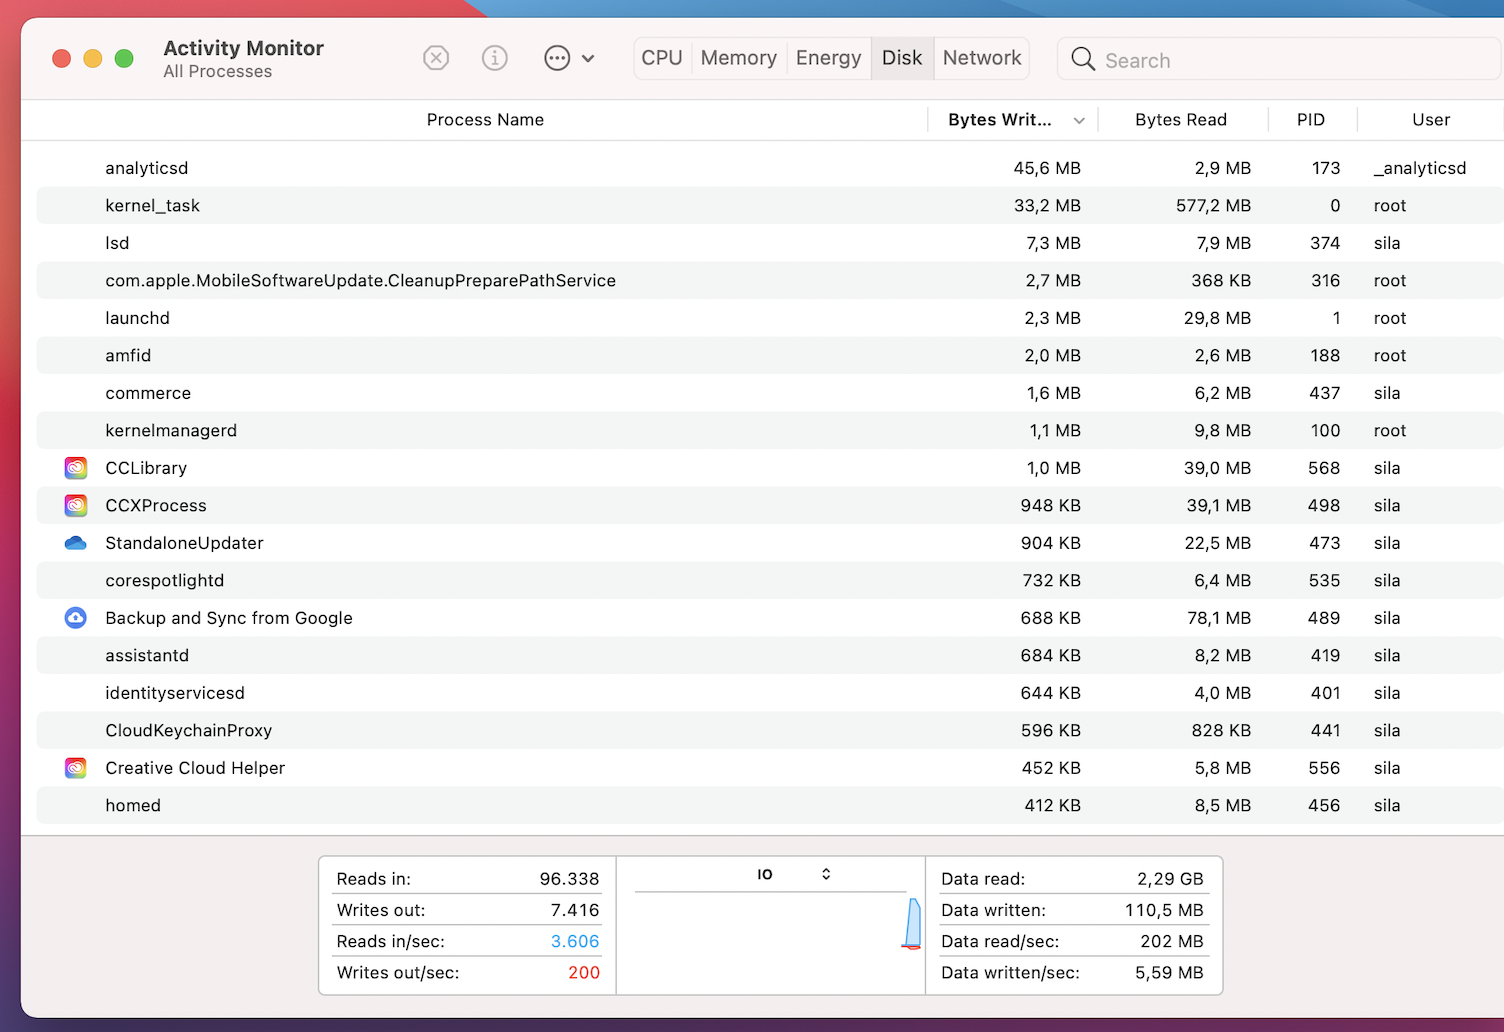Sort by the Bytes Read column header
This screenshot has height=1032, width=1504.
point(1181,120)
